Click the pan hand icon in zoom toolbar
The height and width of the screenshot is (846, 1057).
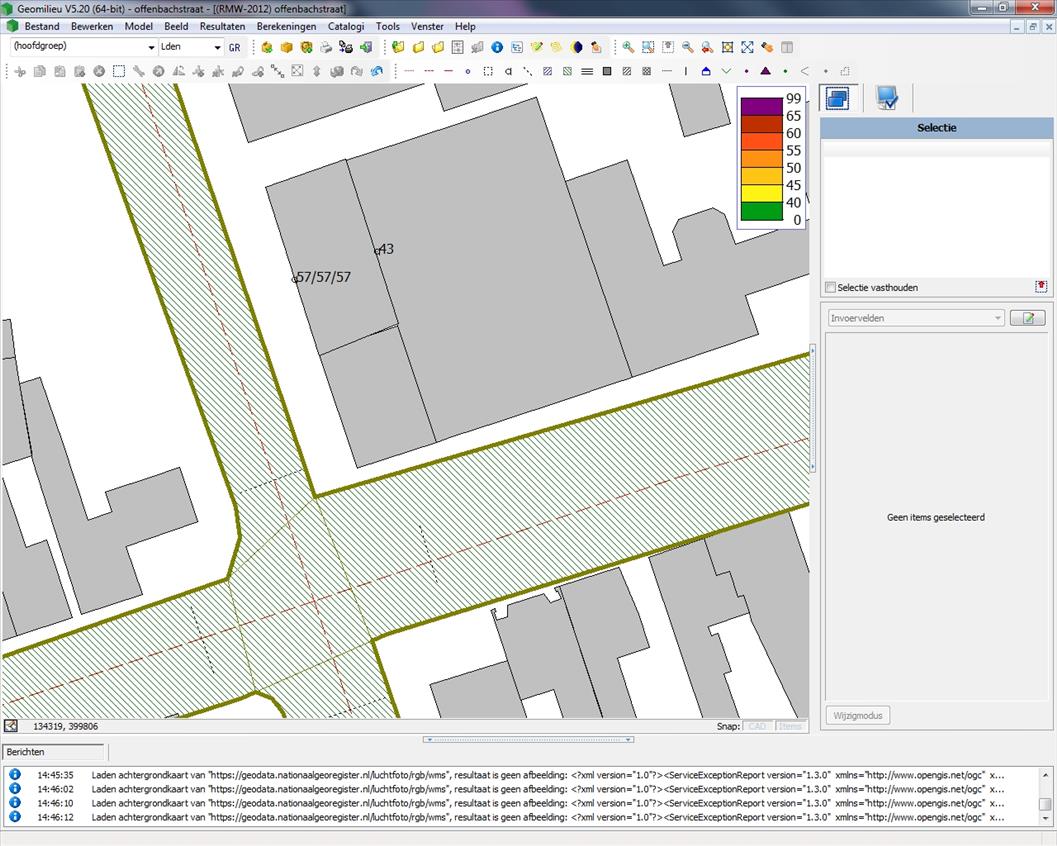767,47
